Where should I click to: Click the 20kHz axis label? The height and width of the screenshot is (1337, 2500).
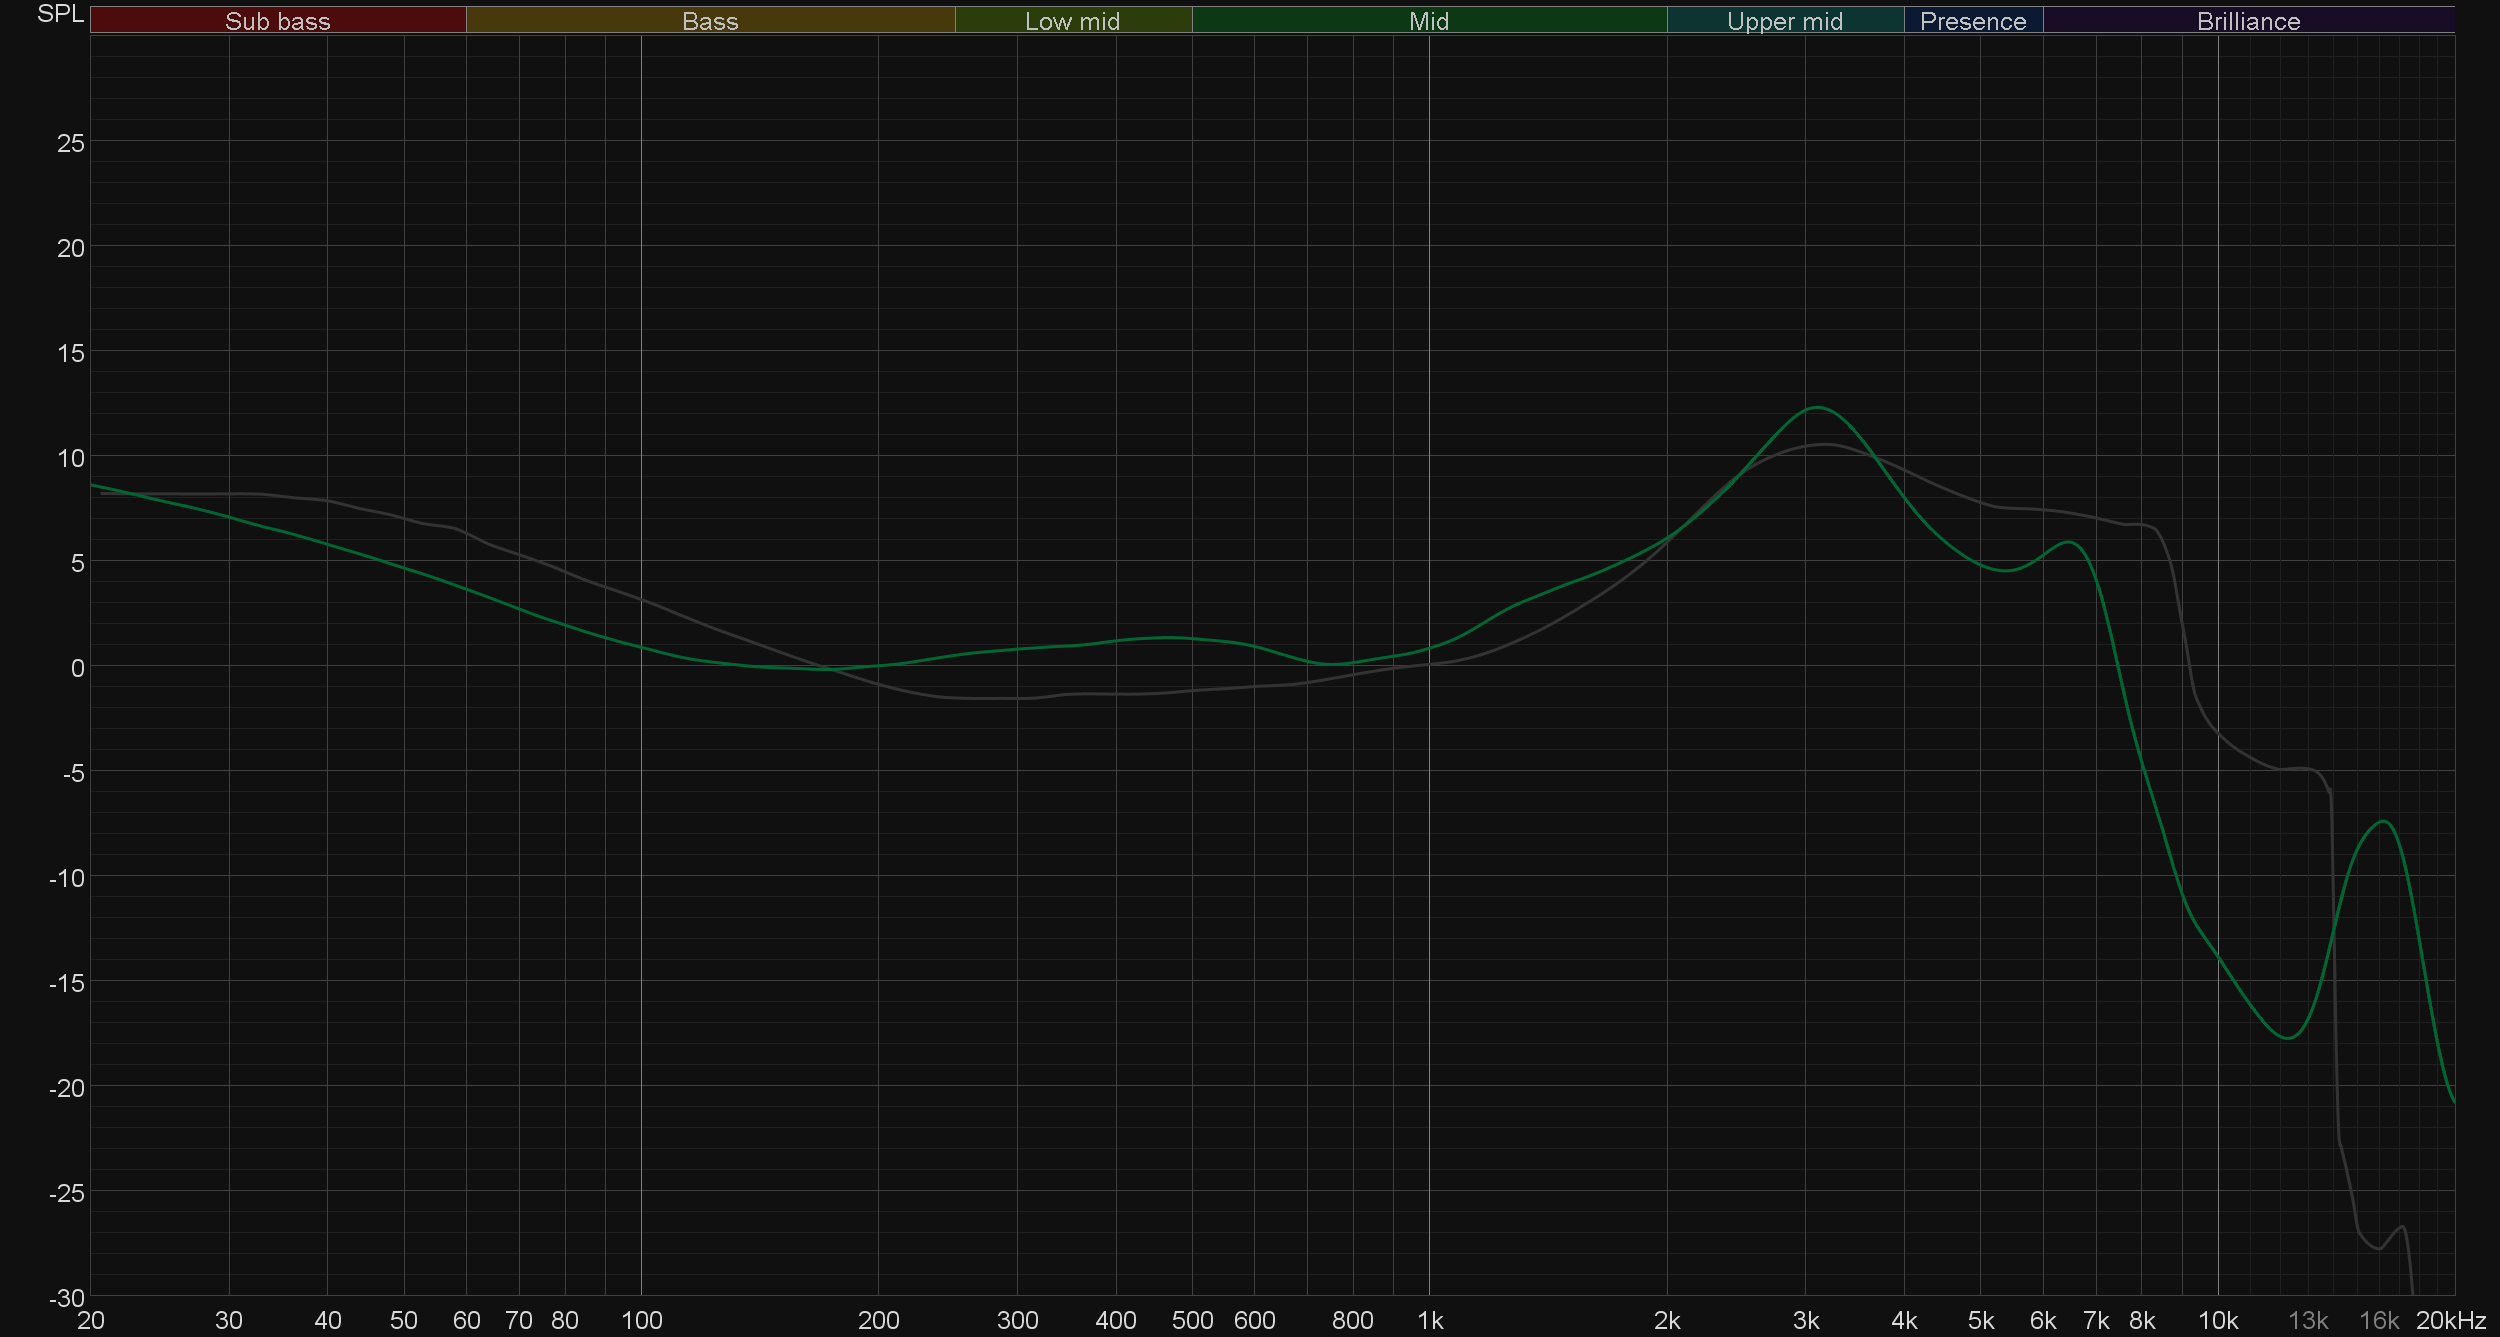point(2450,1320)
